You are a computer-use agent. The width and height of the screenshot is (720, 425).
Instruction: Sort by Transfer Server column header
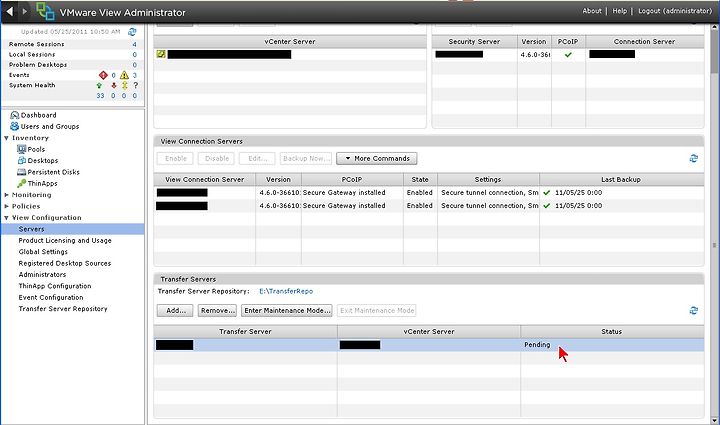click(x=245, y=331)
